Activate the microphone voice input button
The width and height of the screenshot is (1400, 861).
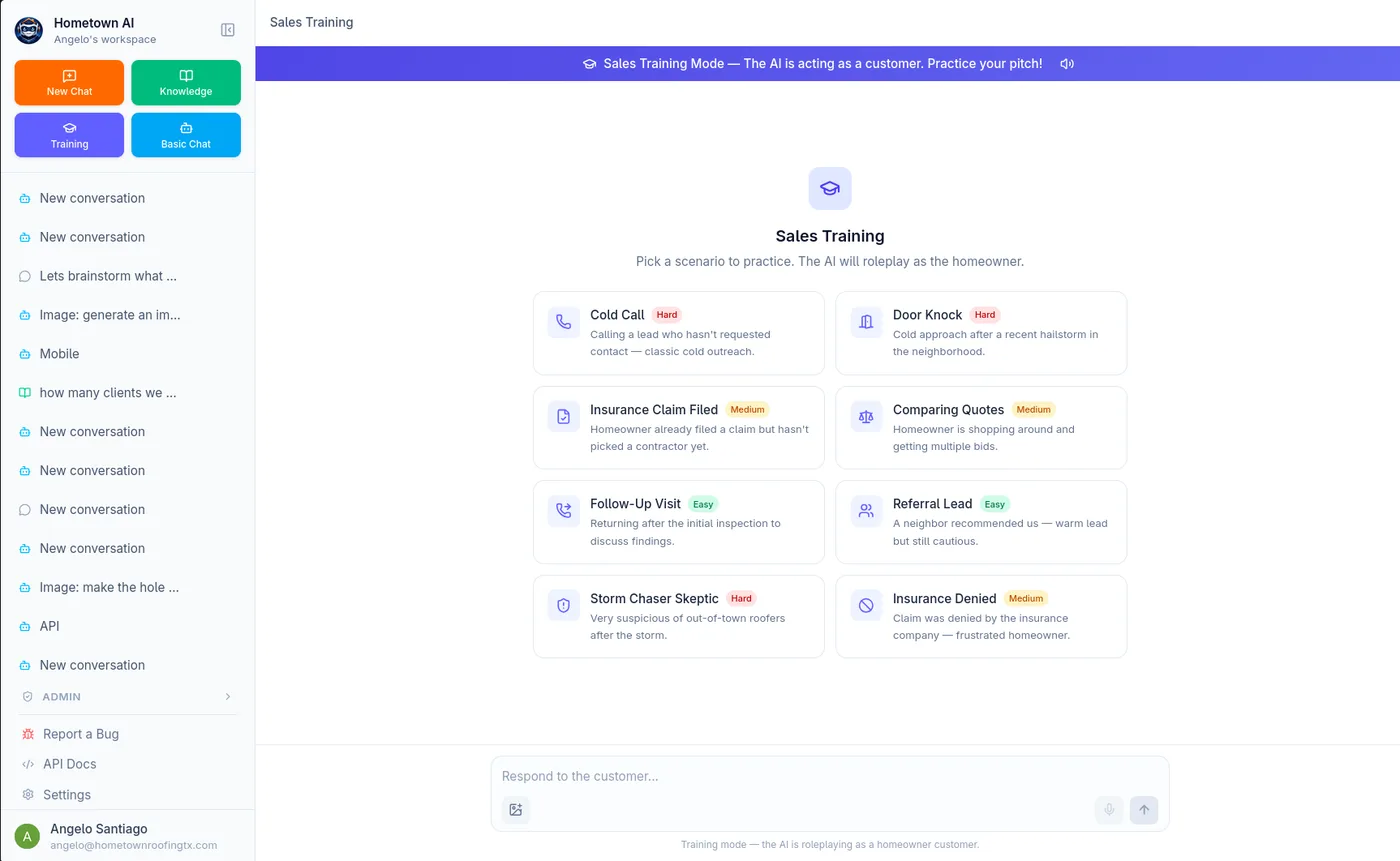(1109, 810)
